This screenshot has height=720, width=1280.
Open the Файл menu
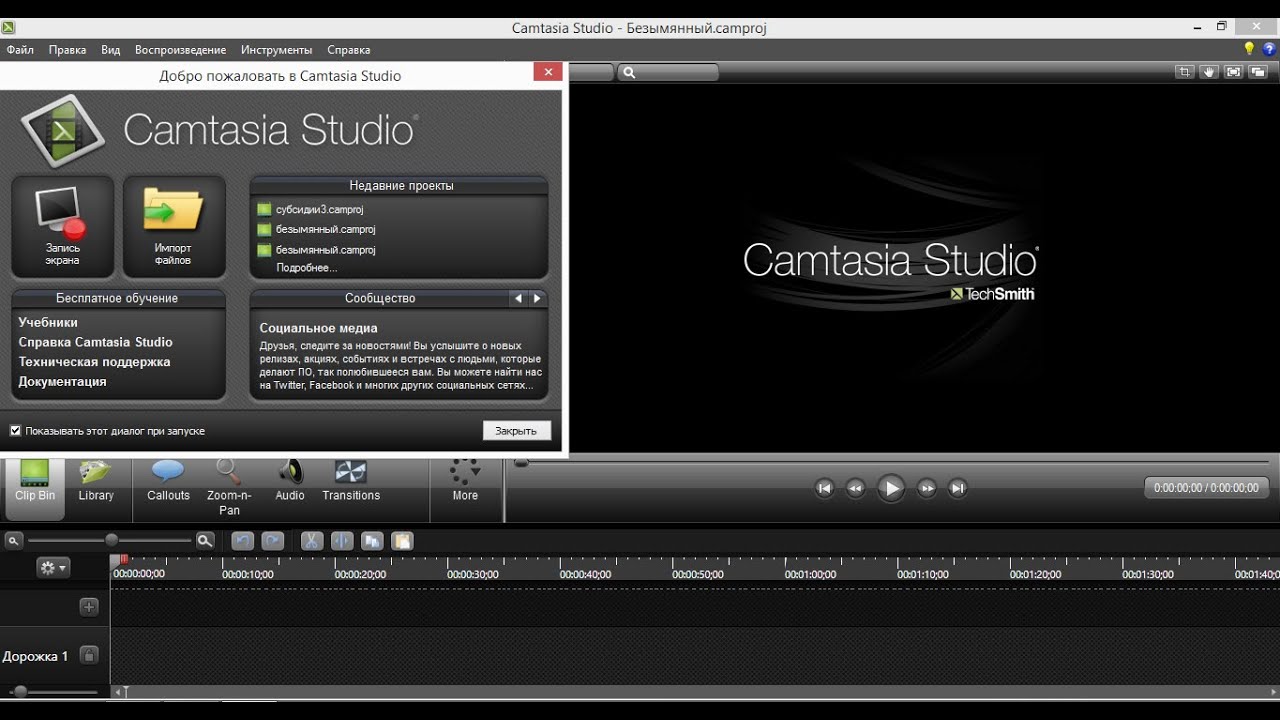click(x=20, y=50)
